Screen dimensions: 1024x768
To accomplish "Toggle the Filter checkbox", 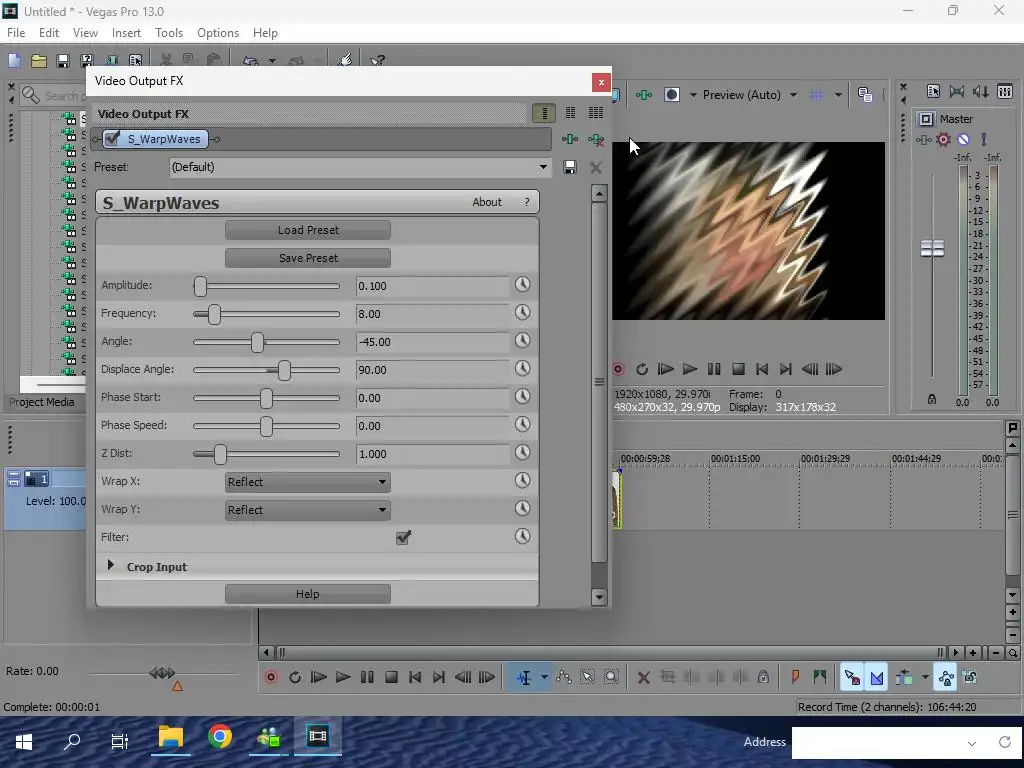I will click(404, 537).
